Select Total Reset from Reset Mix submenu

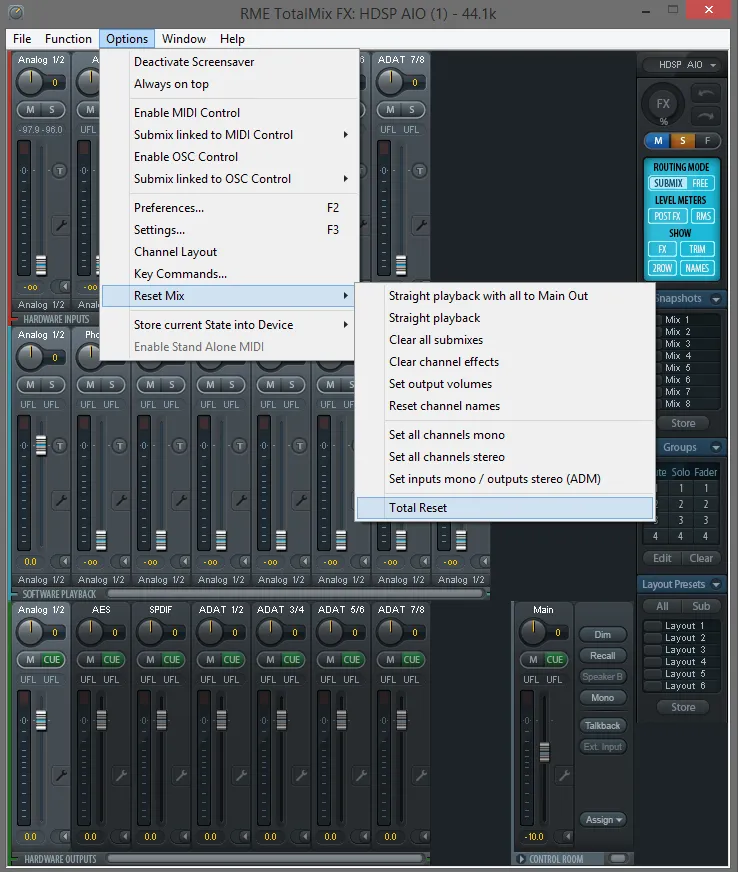pos(505,507)
